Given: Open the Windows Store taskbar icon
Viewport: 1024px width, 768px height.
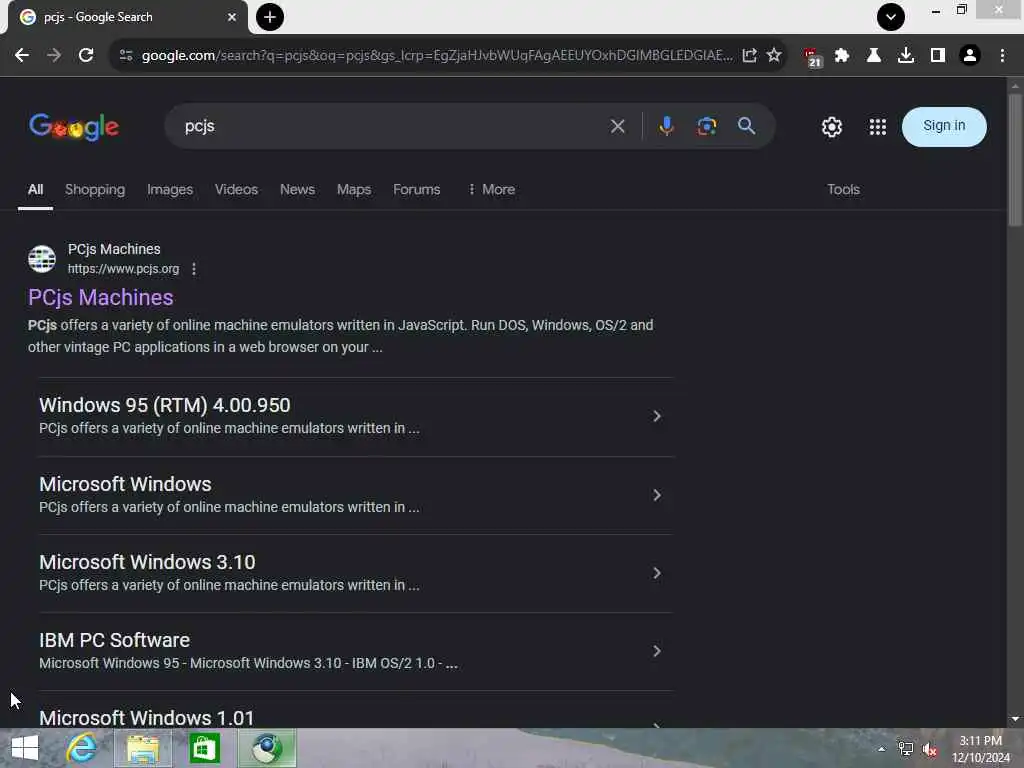Looking at the screenshot, I should pos(204,748).
